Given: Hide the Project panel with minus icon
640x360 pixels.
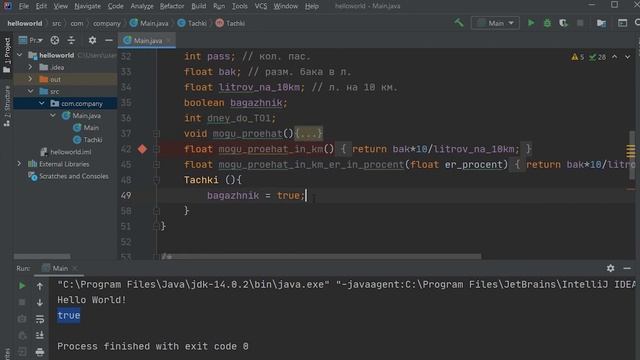Looking at the screenshot, I should (x=109, y=40).
